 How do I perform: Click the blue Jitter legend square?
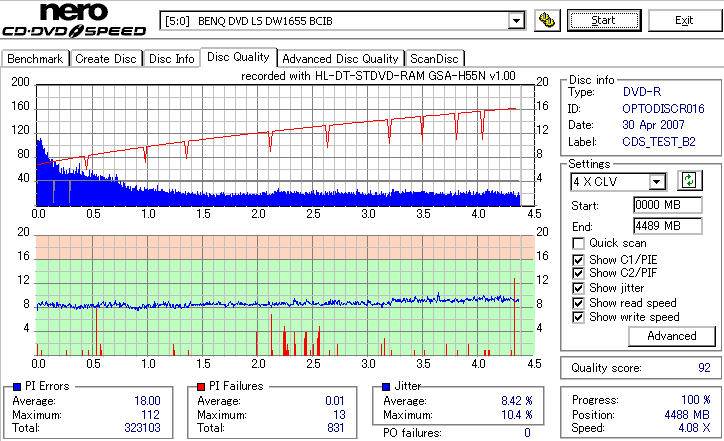point(386,387)
